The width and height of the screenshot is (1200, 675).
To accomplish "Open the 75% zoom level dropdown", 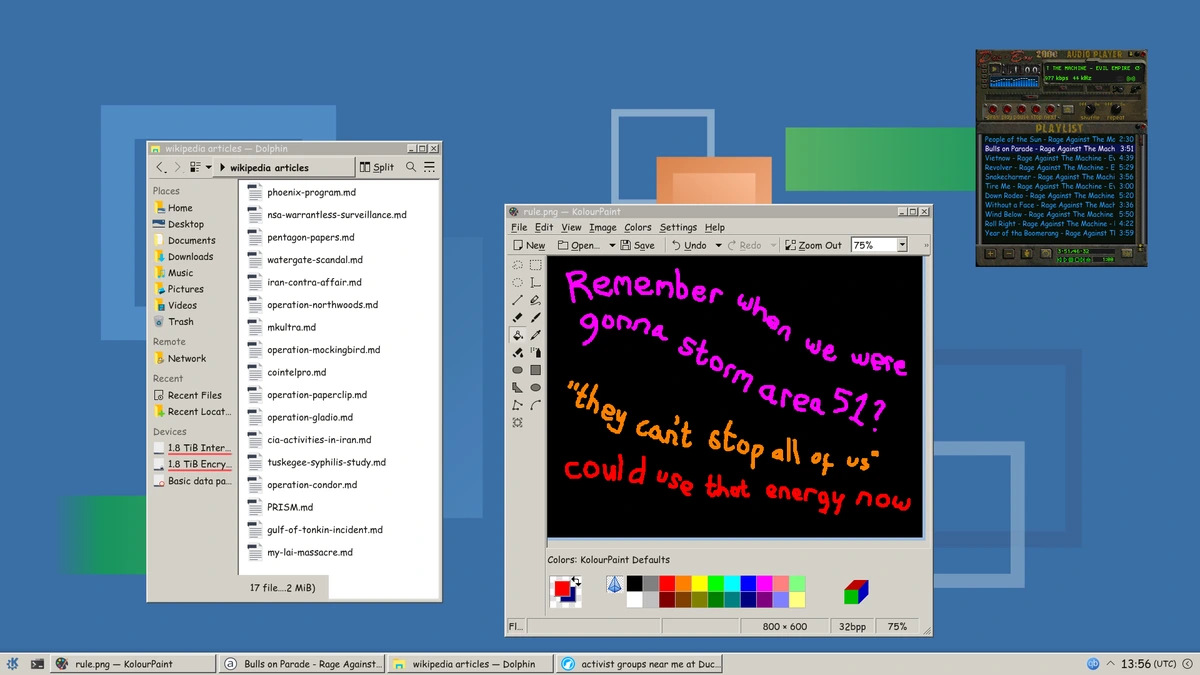I will tap(901, 244).
